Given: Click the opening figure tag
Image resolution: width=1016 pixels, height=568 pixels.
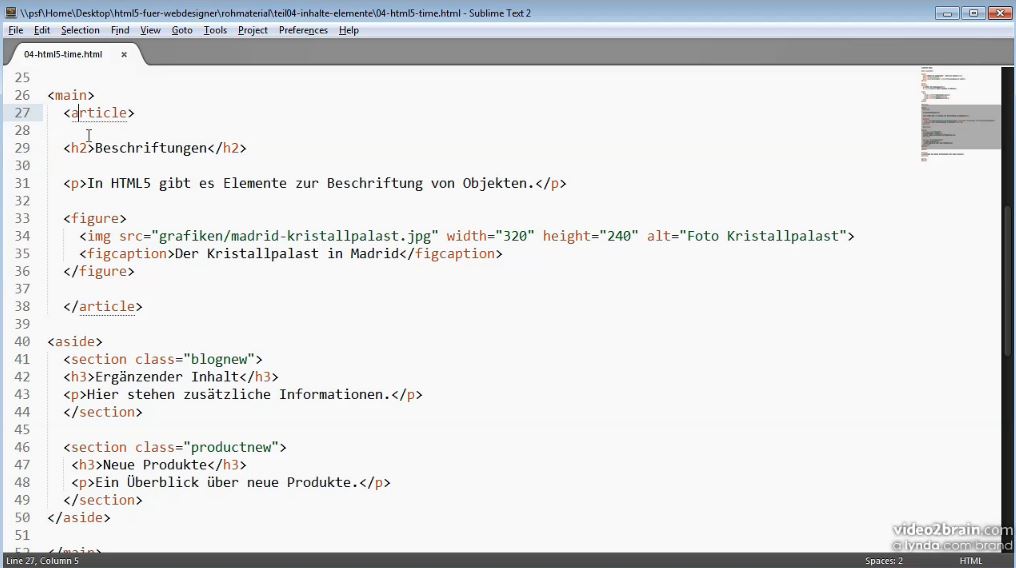Looking at the screenshot, I should 95,218.
